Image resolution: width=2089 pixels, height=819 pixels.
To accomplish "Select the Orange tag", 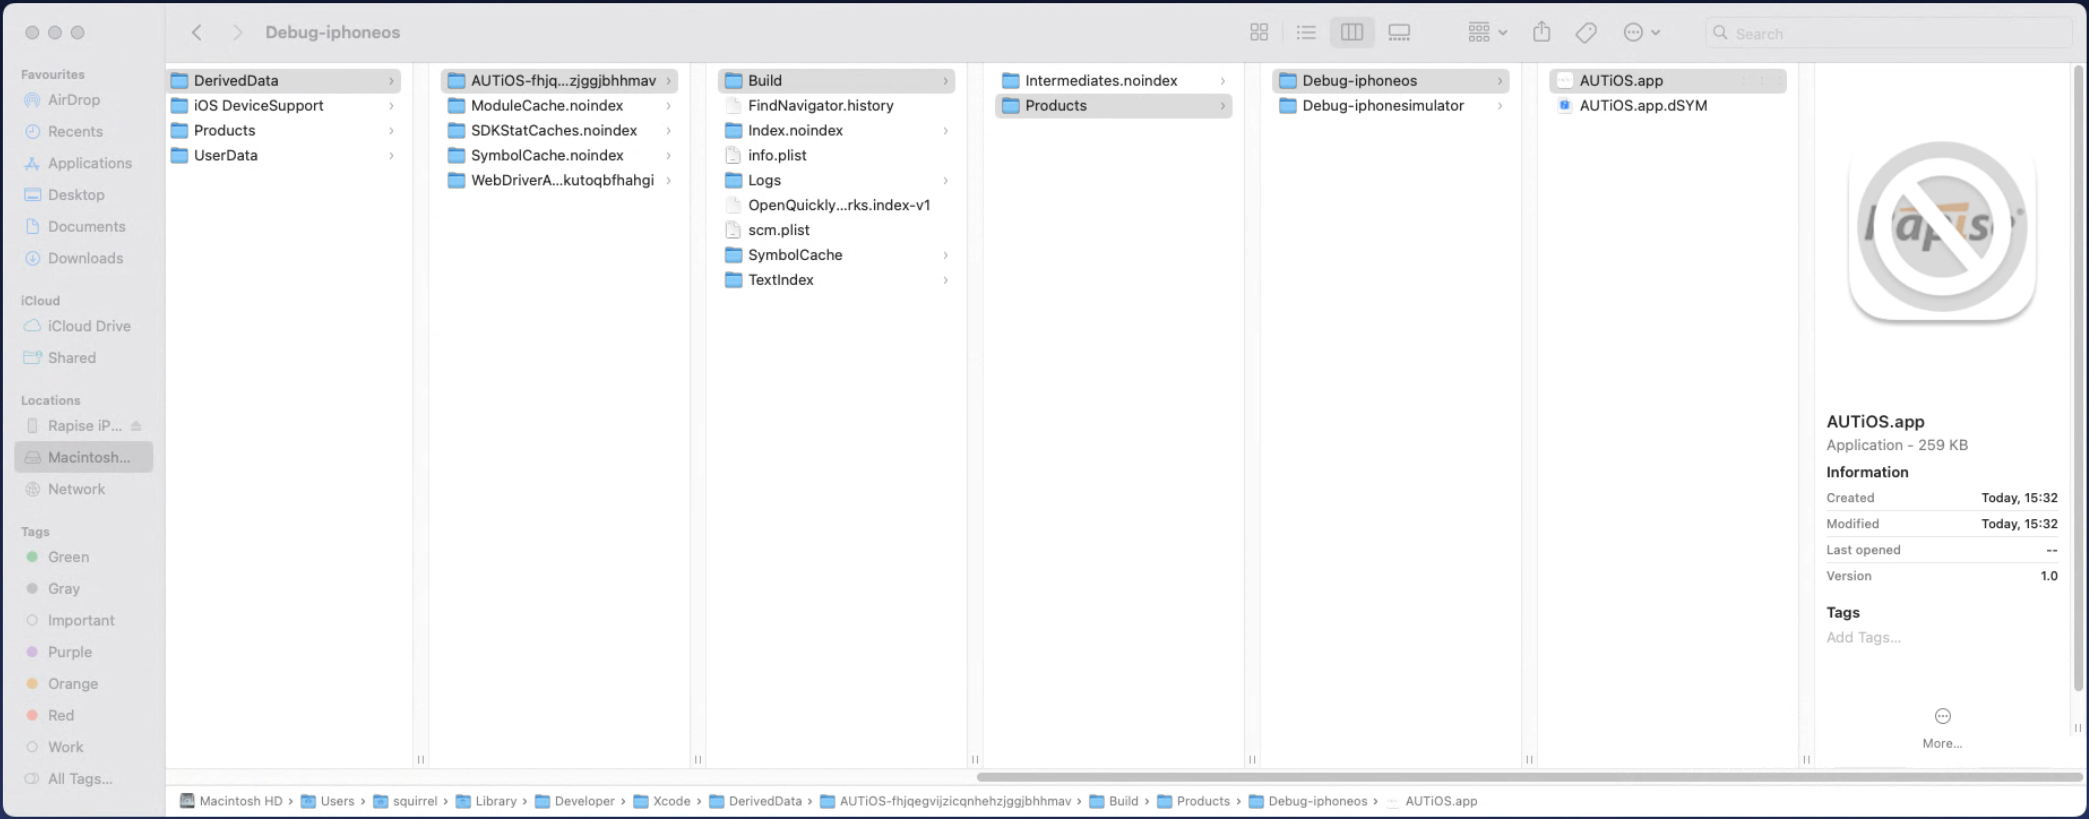I will pyautogui.click(x=72, y=684).
